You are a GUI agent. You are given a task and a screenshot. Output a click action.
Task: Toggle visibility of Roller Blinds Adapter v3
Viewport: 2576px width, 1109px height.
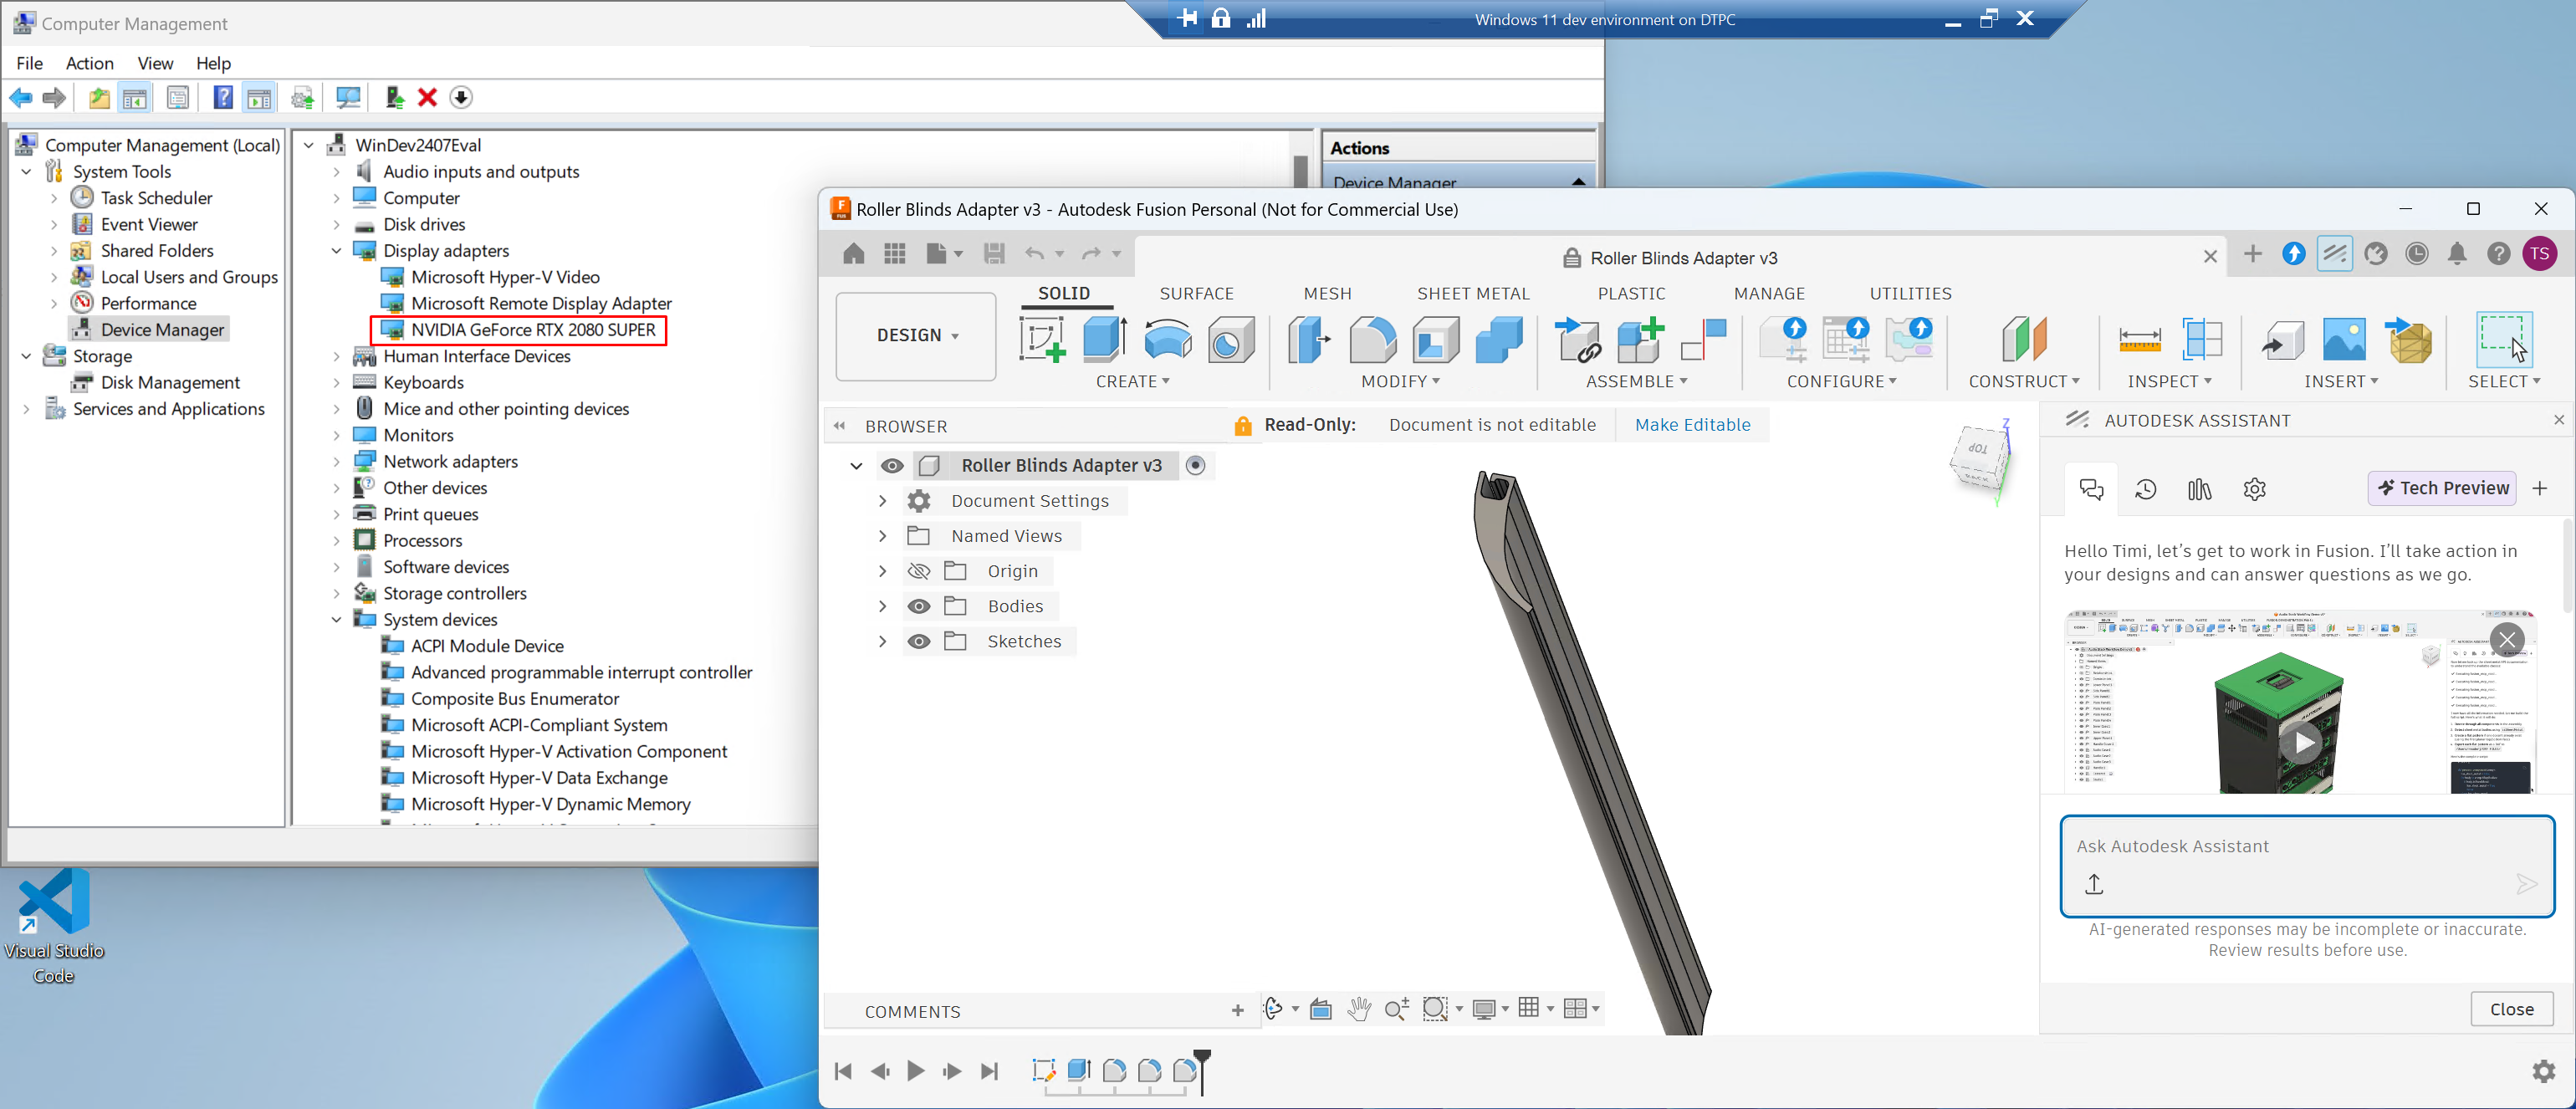(892, 466)
